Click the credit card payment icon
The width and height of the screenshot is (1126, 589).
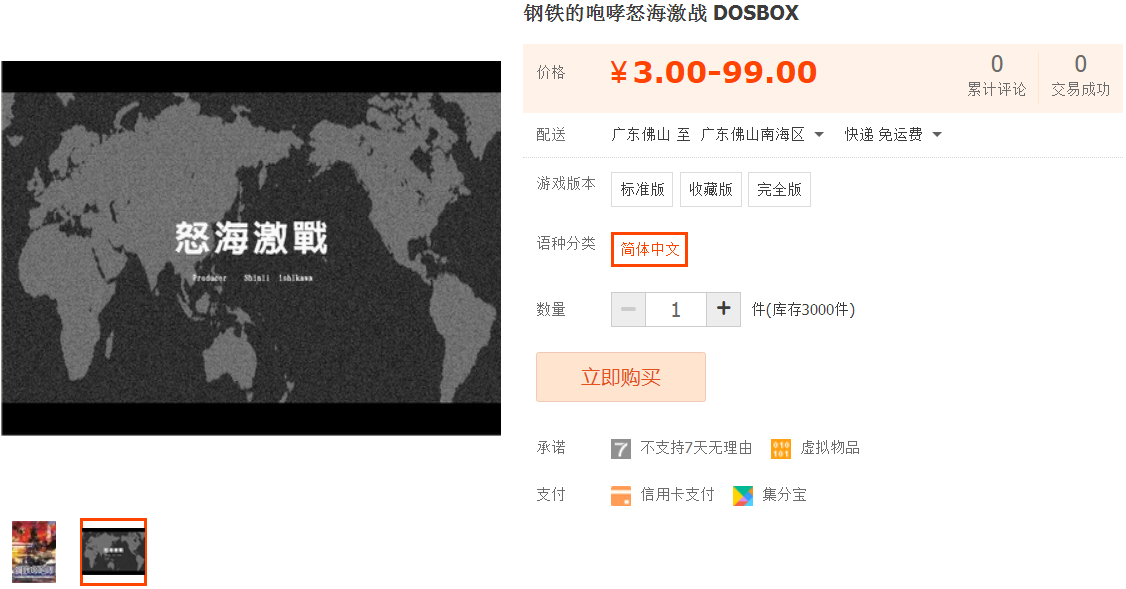point(620,496)
